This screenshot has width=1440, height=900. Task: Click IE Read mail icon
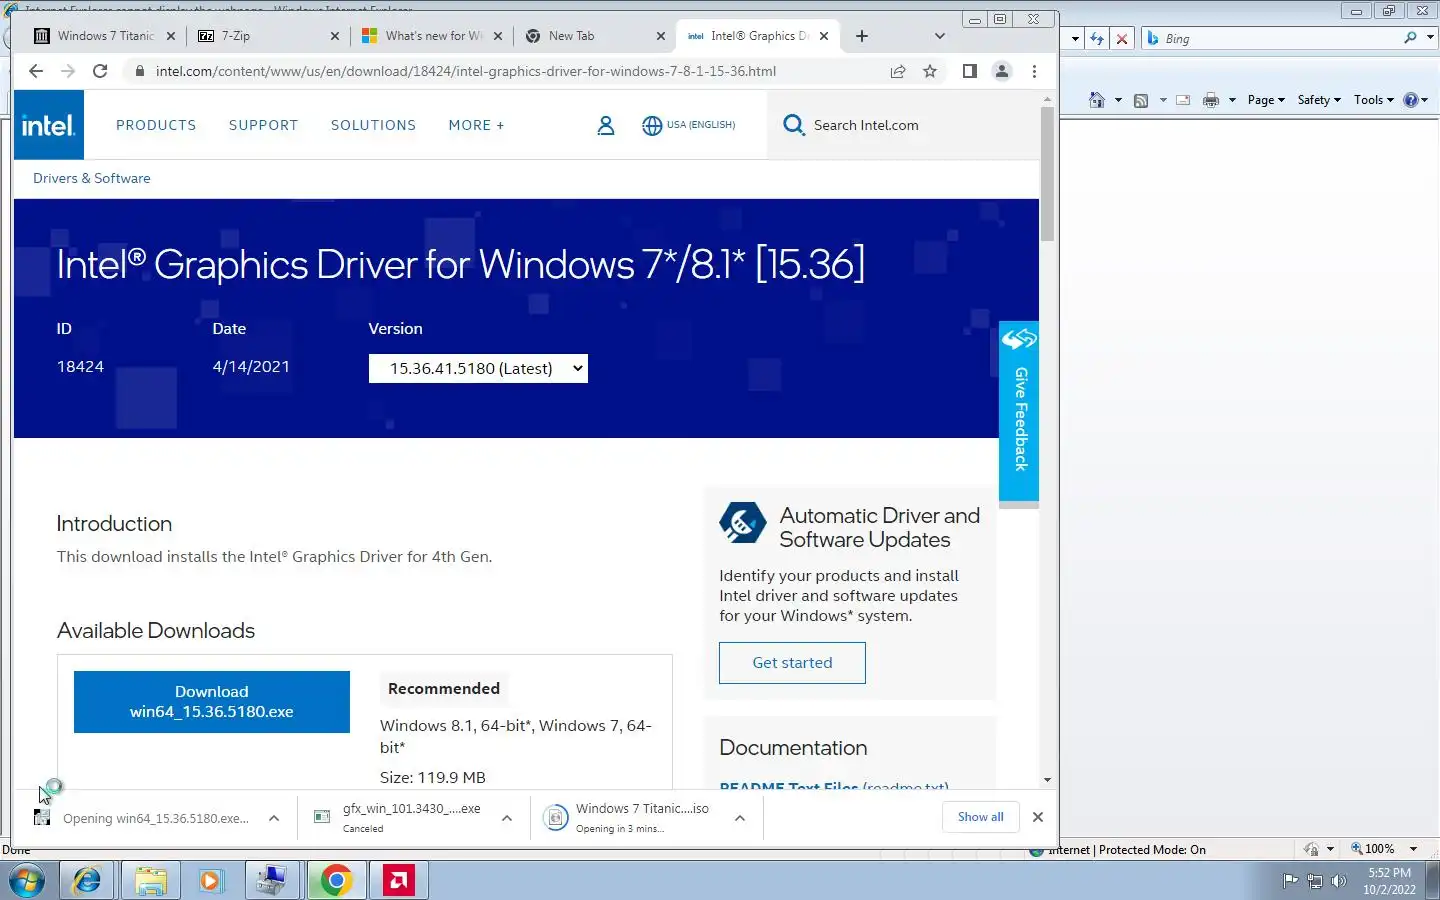coord(1183,100)
